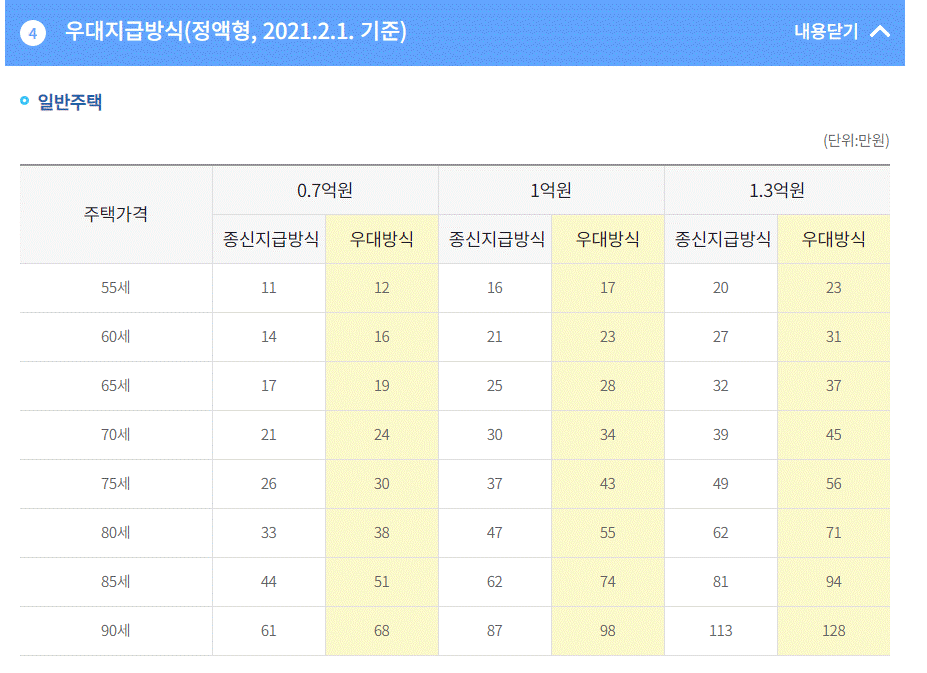Click value 39 in the 70세 row
The width and height of the screenshot is (927, 673).
coord(721,435)
